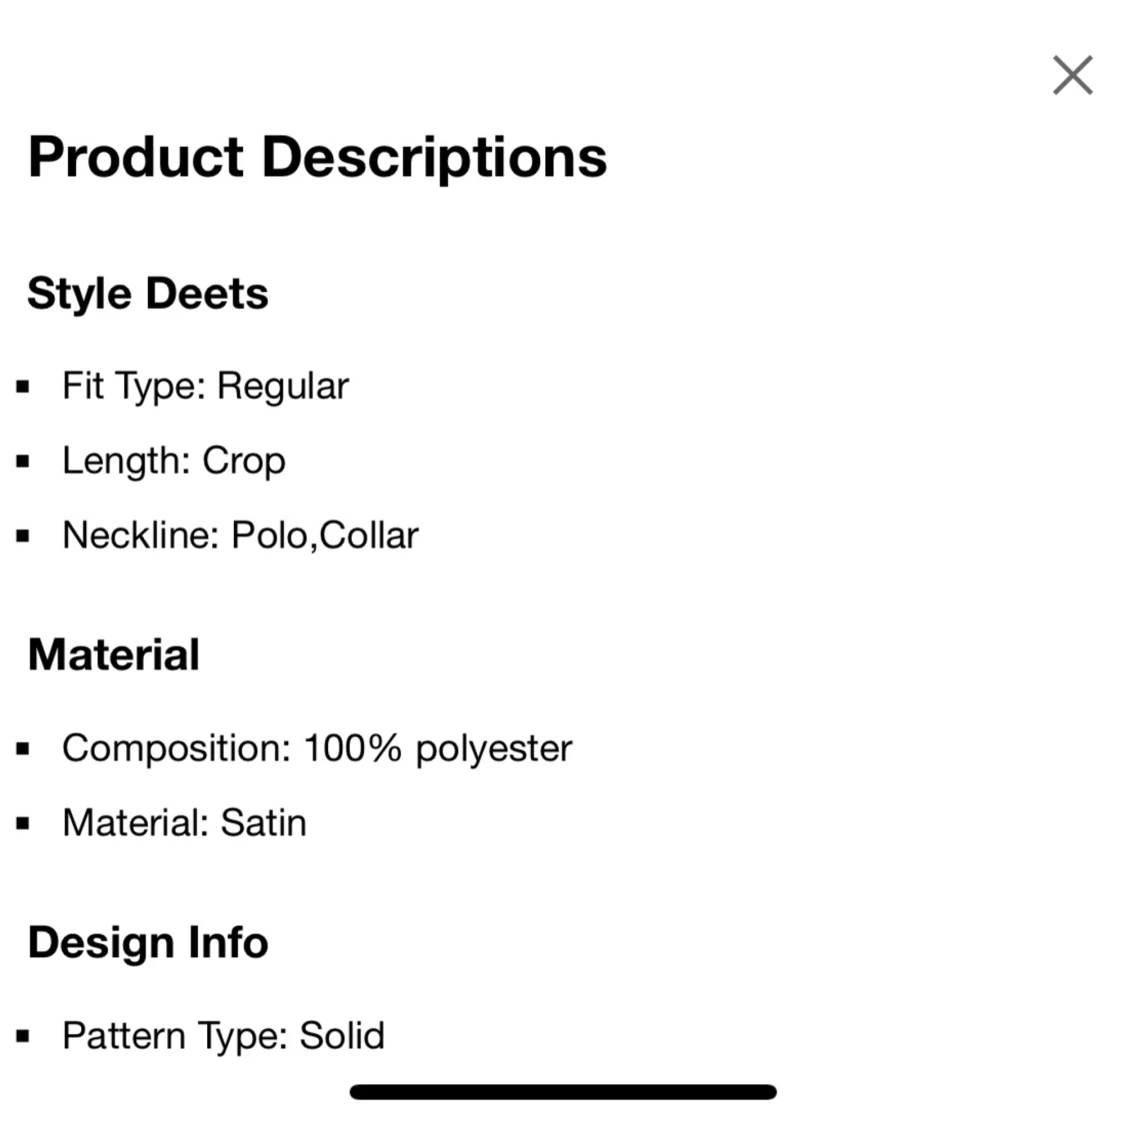Click bullet beside Composition entry

(x=23, y=750)
